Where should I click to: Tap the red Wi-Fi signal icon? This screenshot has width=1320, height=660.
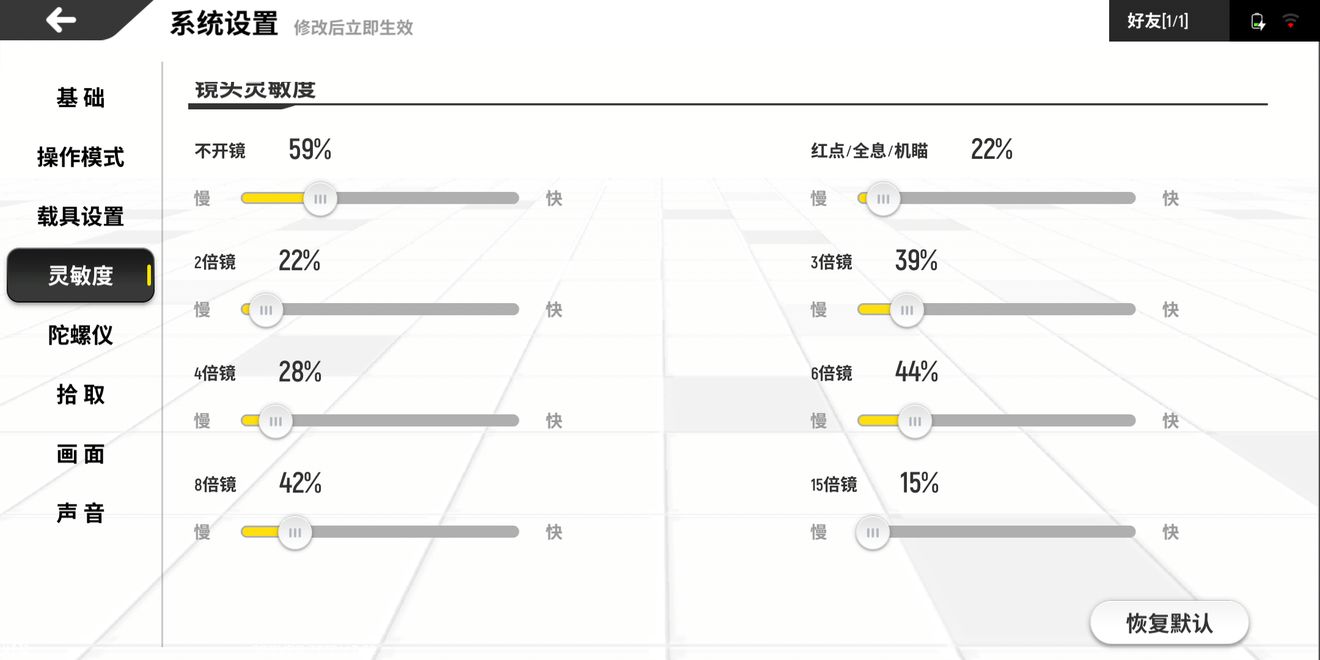pos(1291,20)
